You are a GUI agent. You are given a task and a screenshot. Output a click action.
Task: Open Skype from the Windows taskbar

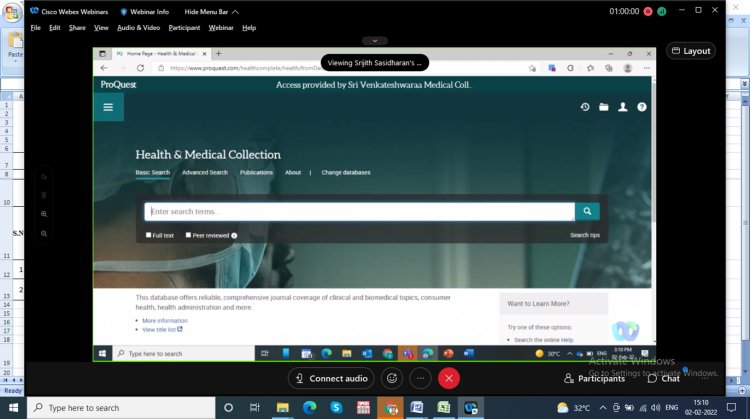[336, 408]
